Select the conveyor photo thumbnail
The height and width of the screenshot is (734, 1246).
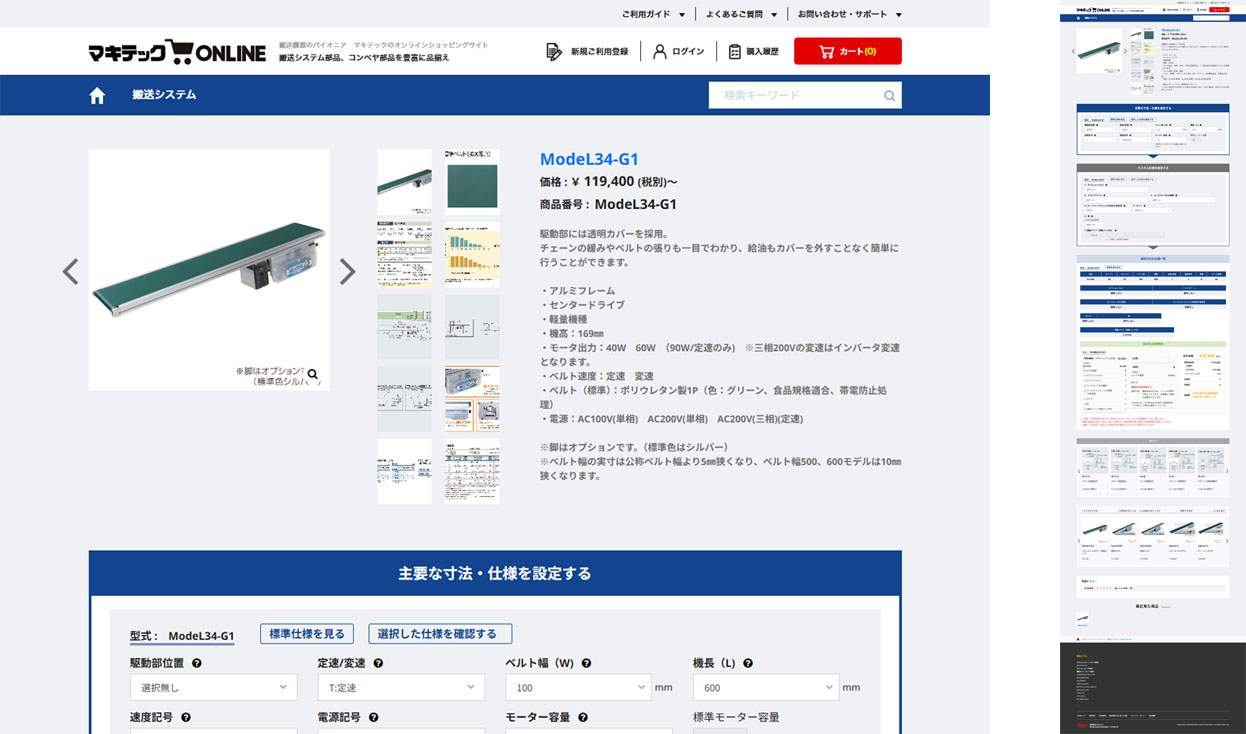point(404,182)
